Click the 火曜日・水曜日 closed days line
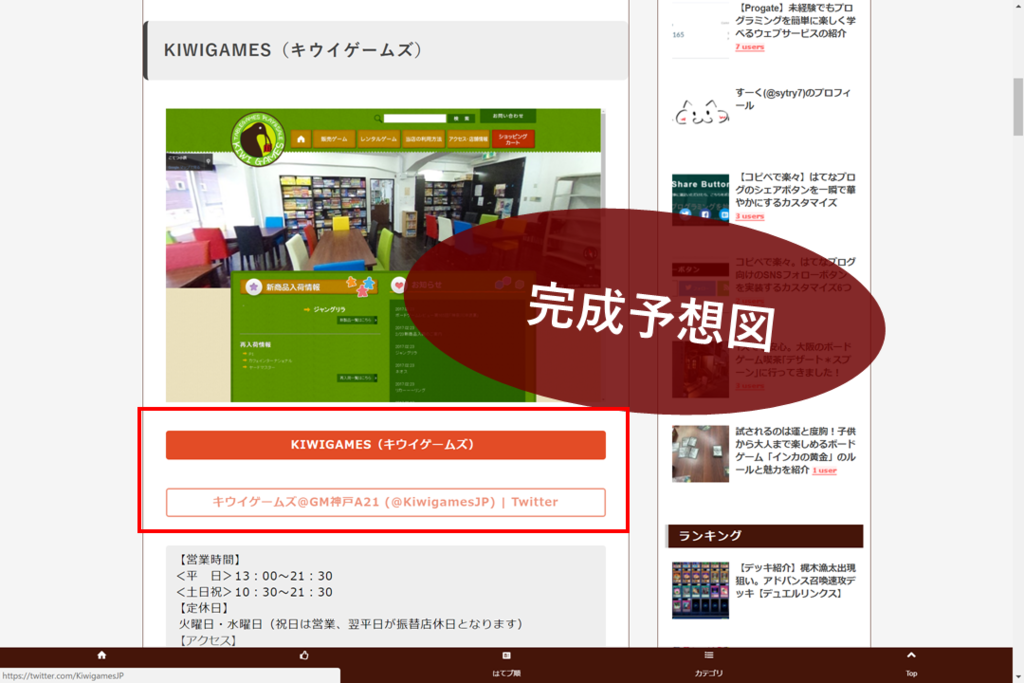 [351, 624]
